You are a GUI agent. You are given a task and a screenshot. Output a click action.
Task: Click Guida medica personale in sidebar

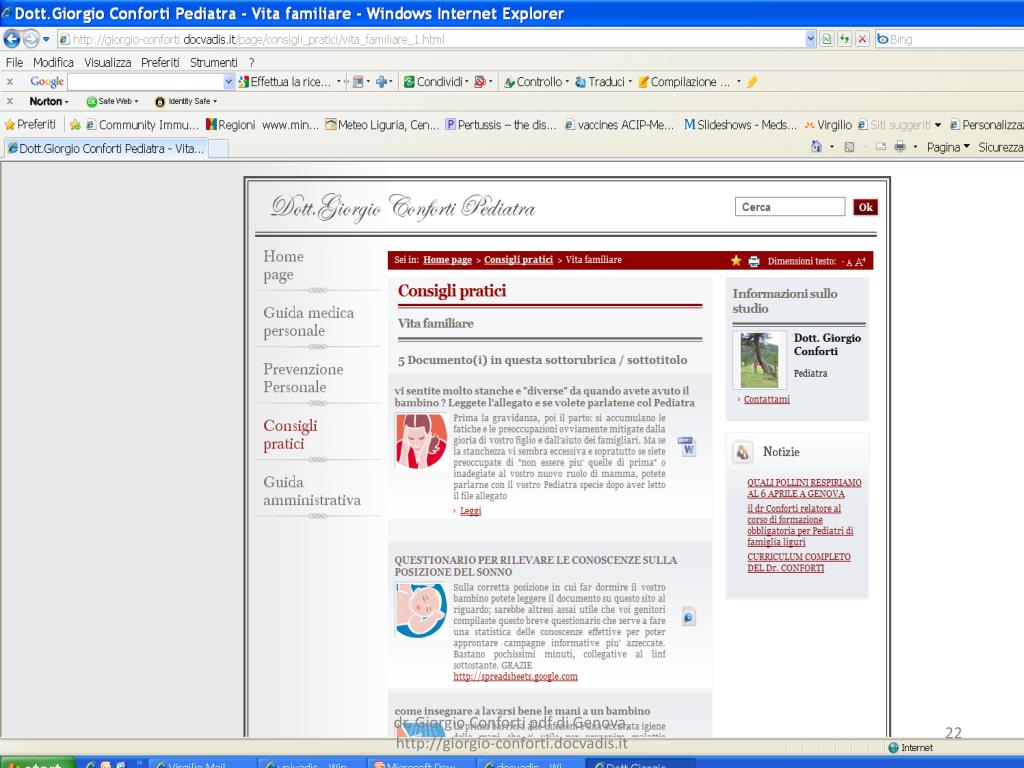point(308,321)
